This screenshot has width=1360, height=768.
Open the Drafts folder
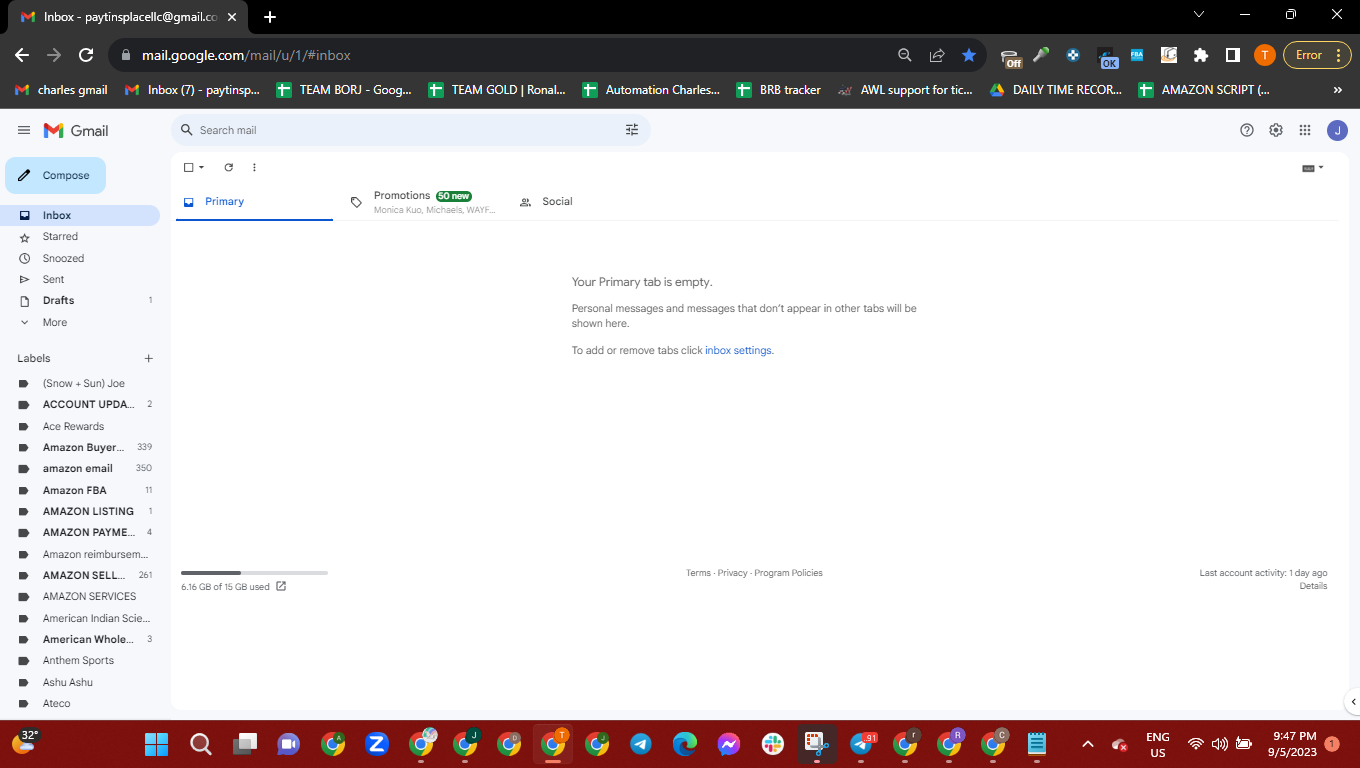coord(80,300)
